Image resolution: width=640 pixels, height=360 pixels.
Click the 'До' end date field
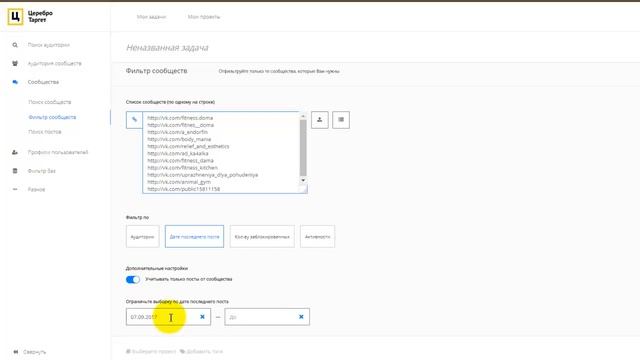[x=267, y=317]
